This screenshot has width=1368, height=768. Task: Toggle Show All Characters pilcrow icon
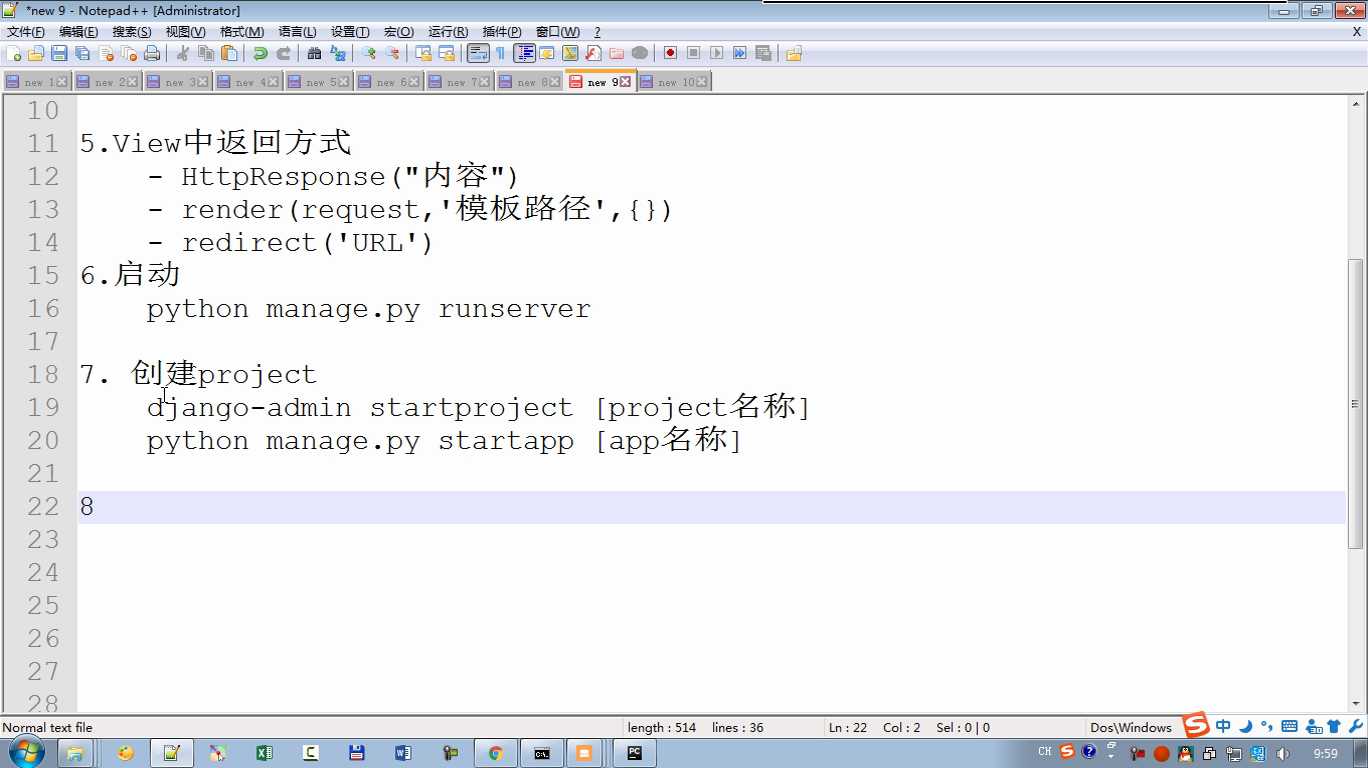(500, 53)
